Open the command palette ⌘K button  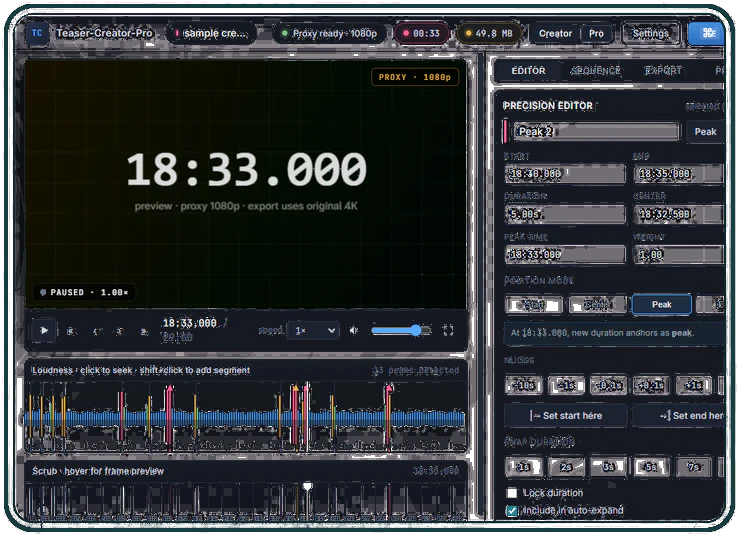coord(707,33)
